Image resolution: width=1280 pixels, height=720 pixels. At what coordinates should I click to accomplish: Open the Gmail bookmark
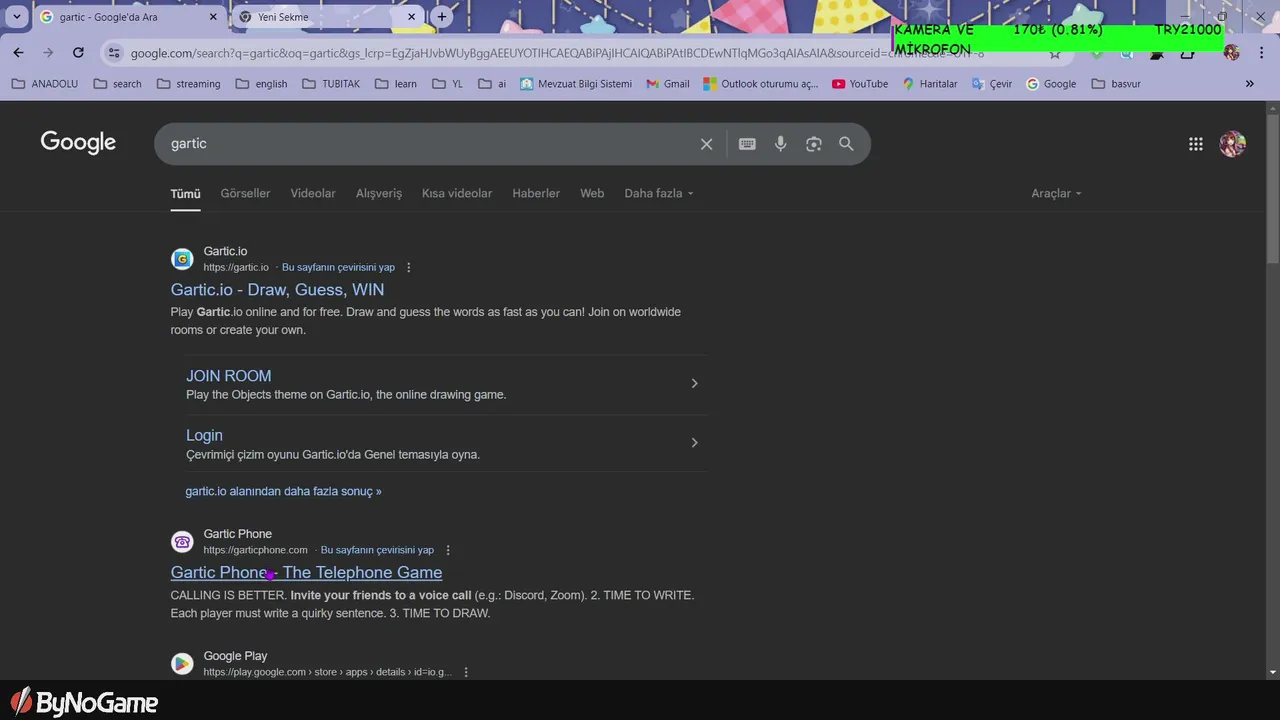pos(668,84)
